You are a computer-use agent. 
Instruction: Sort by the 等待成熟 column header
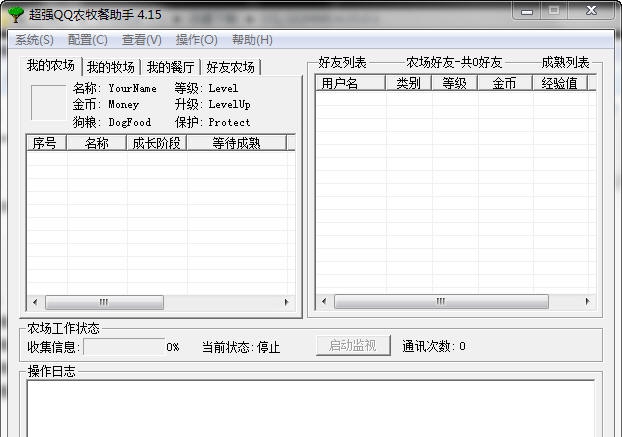coord(236,143)
